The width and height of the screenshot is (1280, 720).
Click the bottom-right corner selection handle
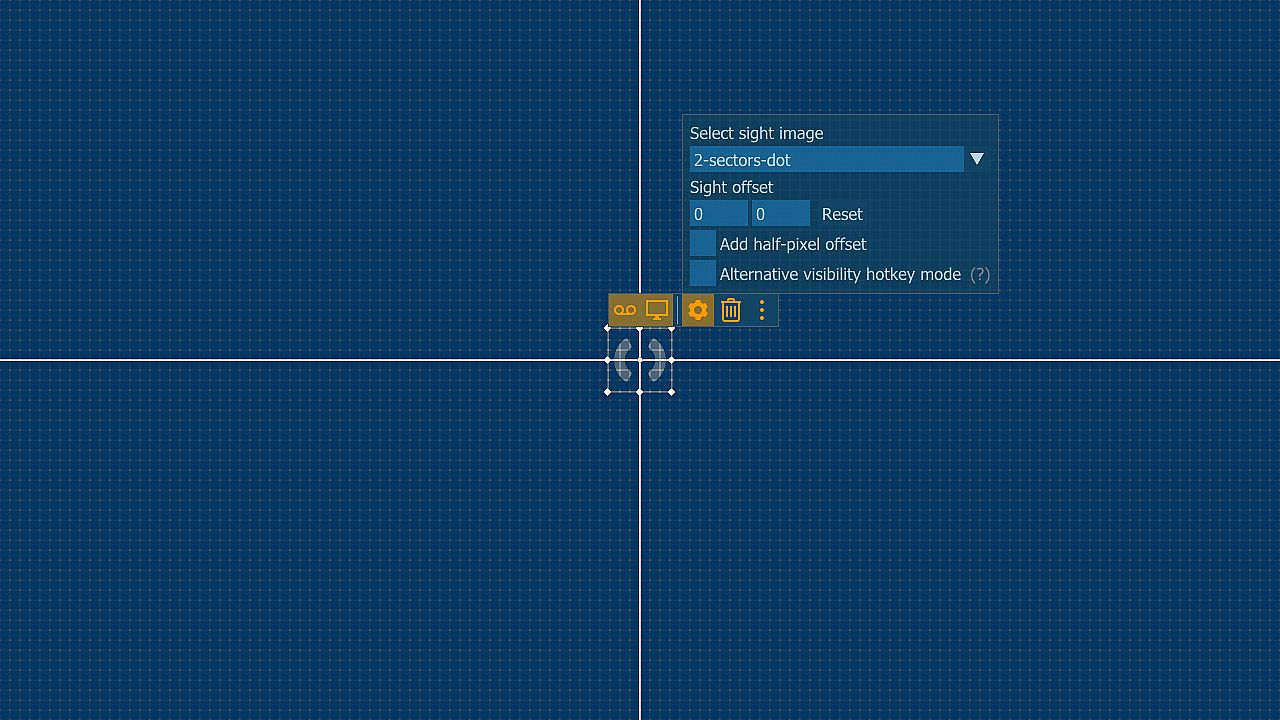(671, 392)
